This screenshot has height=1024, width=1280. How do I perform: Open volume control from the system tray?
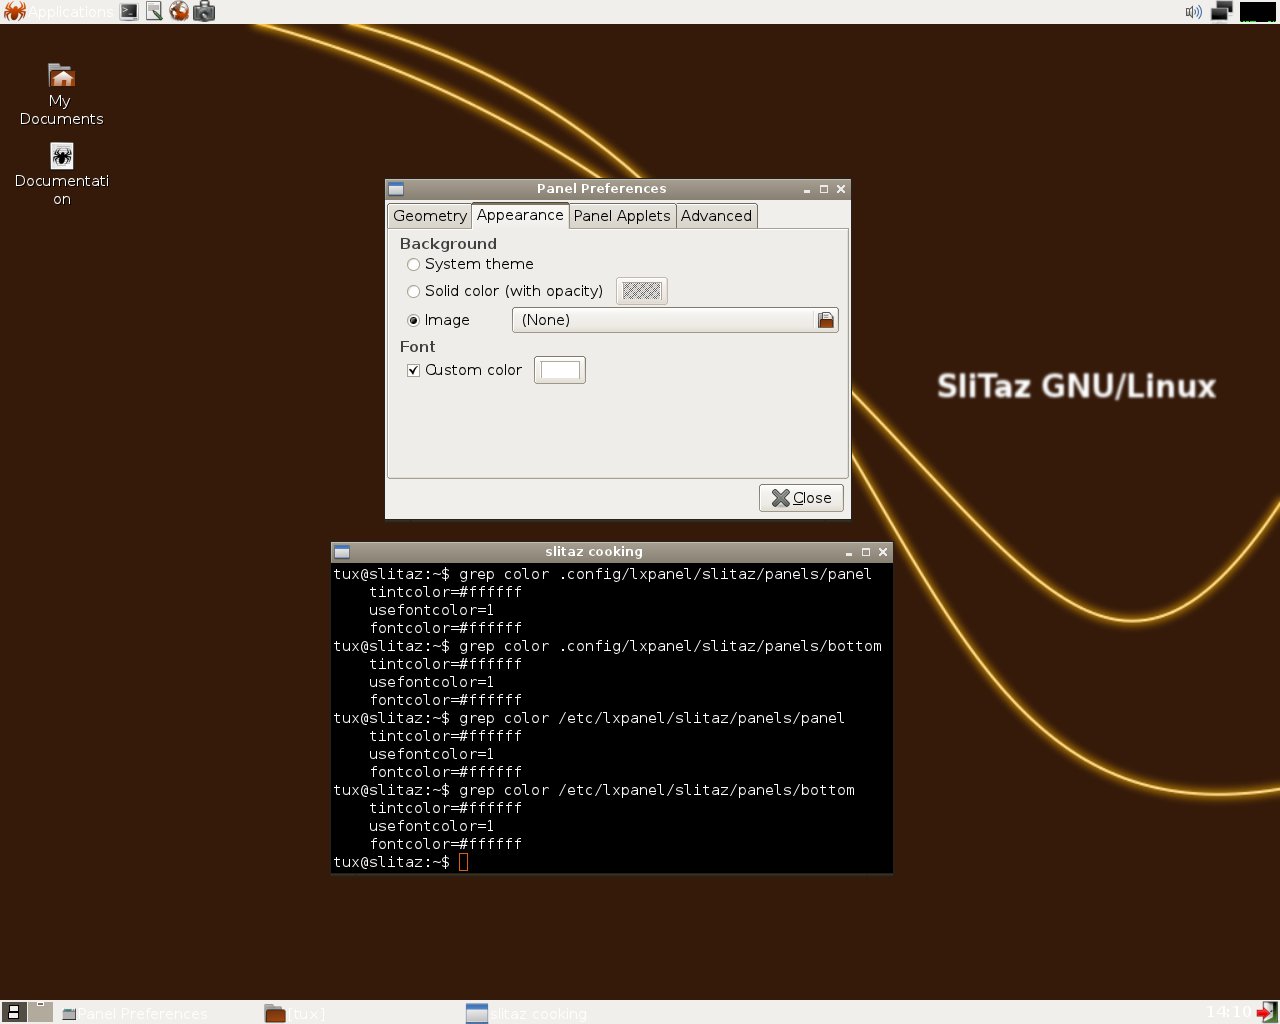click(1193, 11)
